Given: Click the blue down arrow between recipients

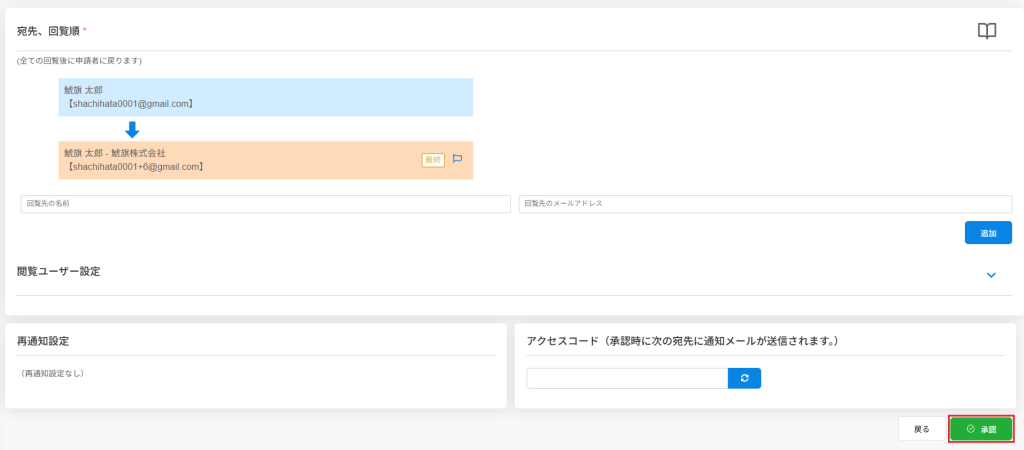Looking at the screenshot, I should click(x=131, y=130).
